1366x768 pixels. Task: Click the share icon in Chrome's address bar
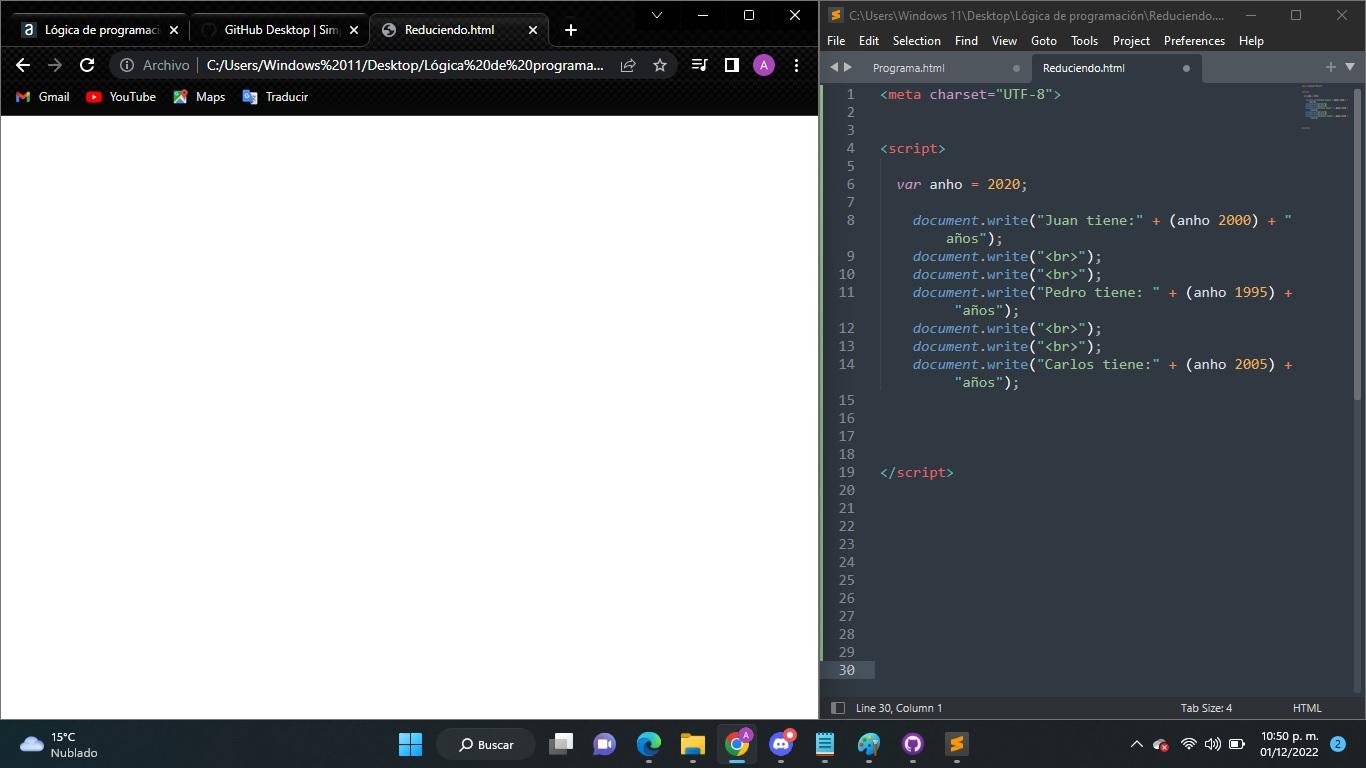pos(627,65)
